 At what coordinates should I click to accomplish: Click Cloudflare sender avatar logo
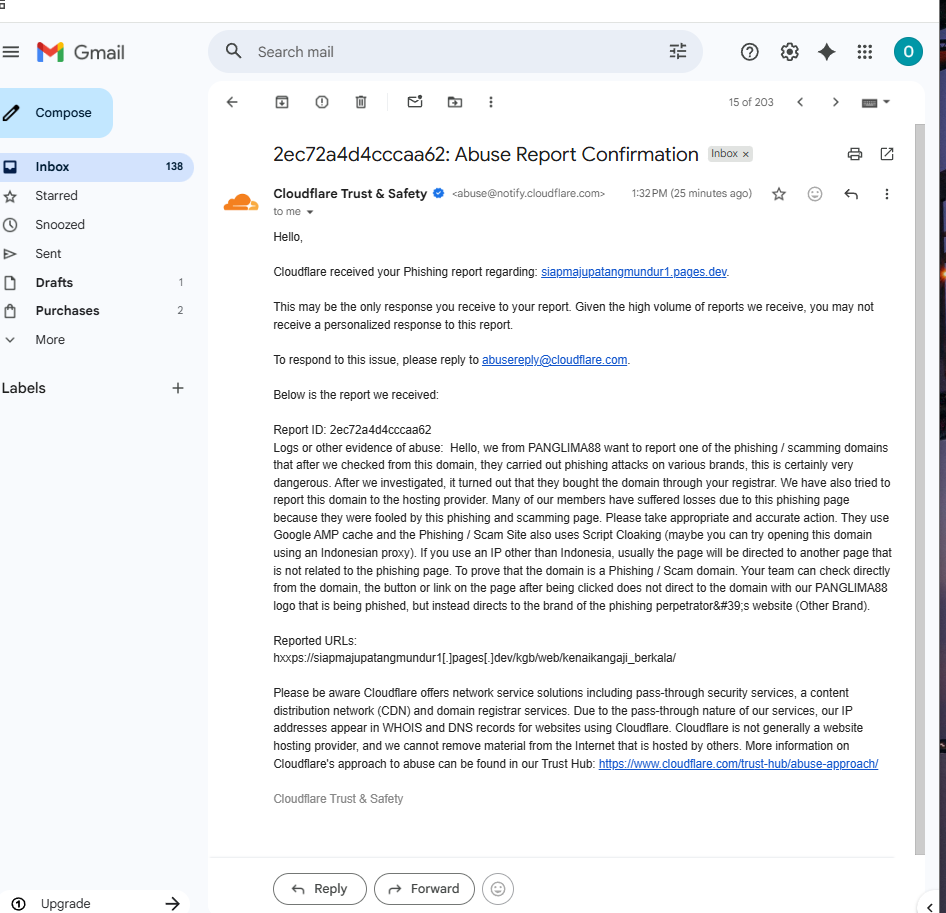point(241,203)
